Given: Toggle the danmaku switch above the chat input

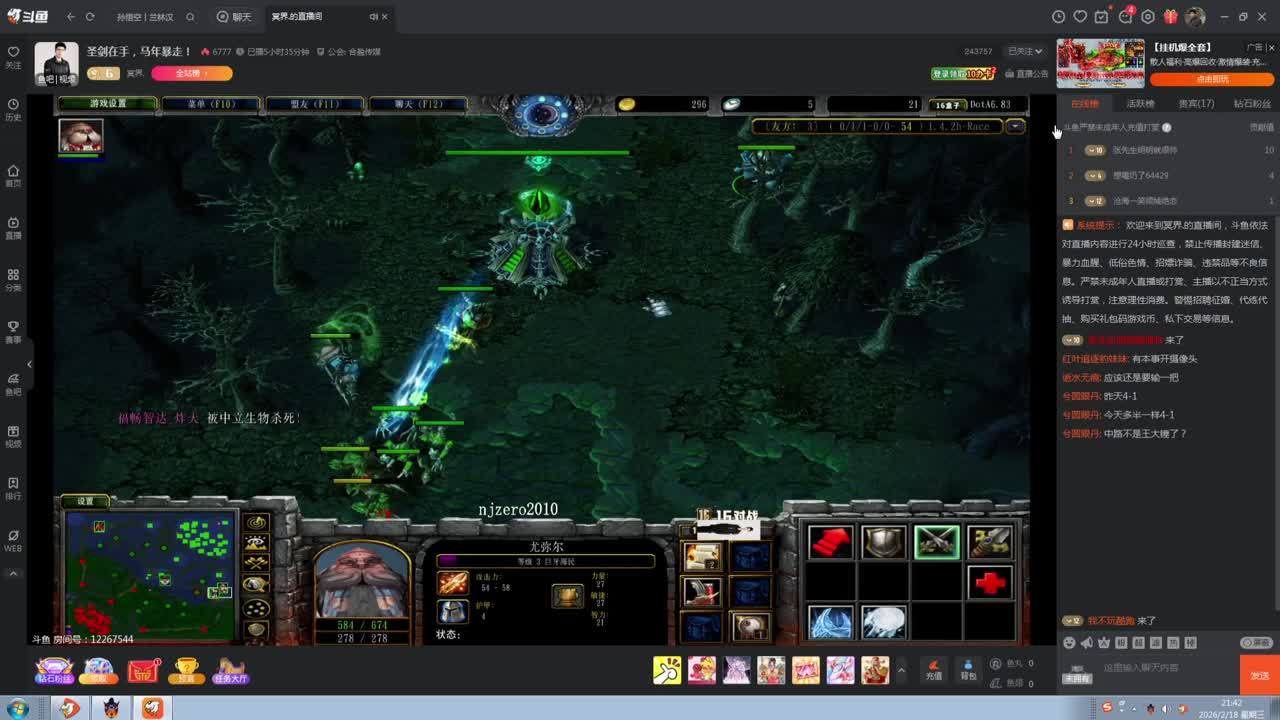Looking at the screenshot, I should 1256,643.
